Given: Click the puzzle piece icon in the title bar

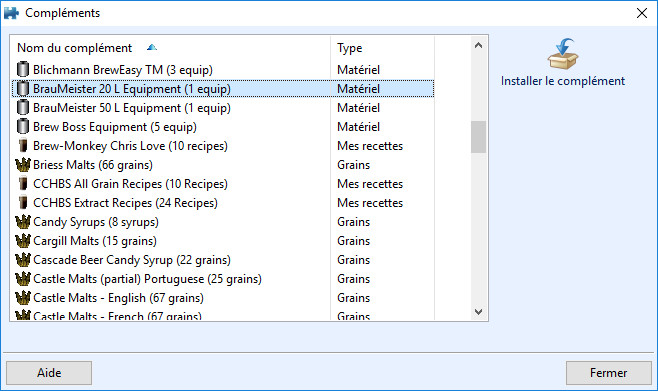Looking at the screenshot, I should pyautogui.click(x=11, y=13).
